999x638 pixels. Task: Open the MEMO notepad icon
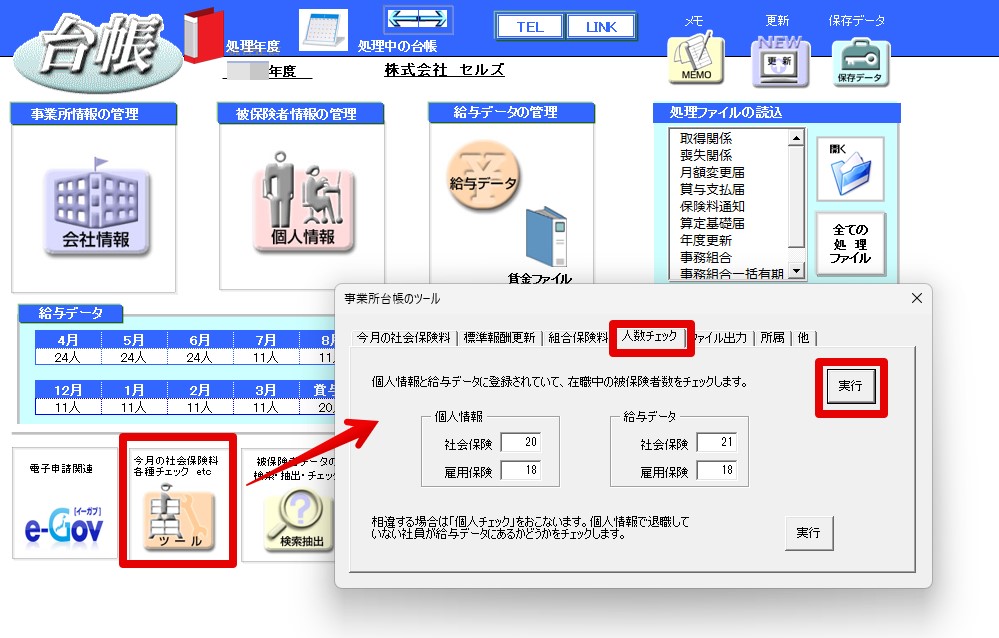click(696, 59)
